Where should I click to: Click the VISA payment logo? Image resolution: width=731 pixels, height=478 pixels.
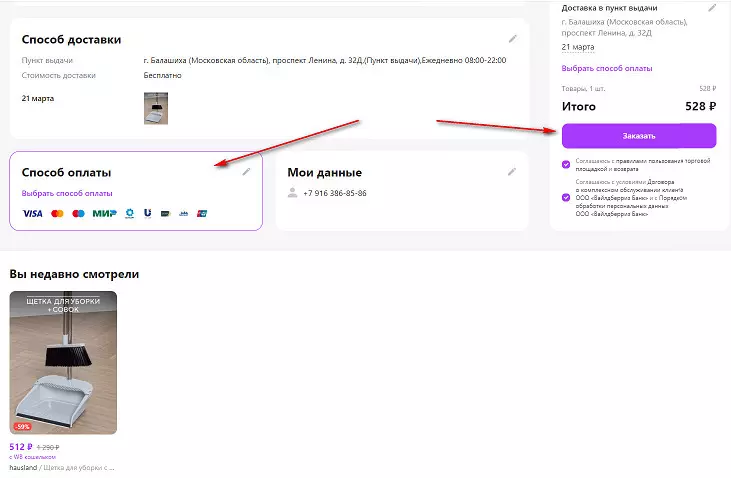click(32, 214)
